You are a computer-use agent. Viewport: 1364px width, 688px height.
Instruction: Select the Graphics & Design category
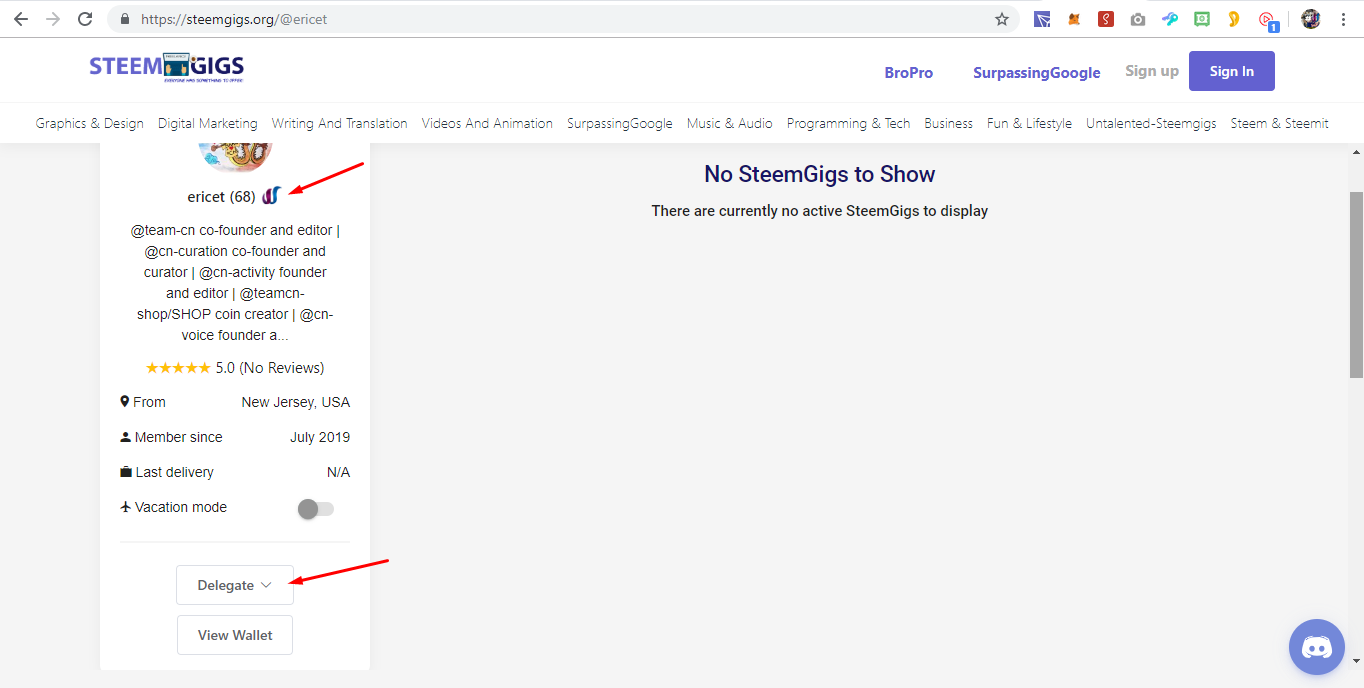[90, 123]
